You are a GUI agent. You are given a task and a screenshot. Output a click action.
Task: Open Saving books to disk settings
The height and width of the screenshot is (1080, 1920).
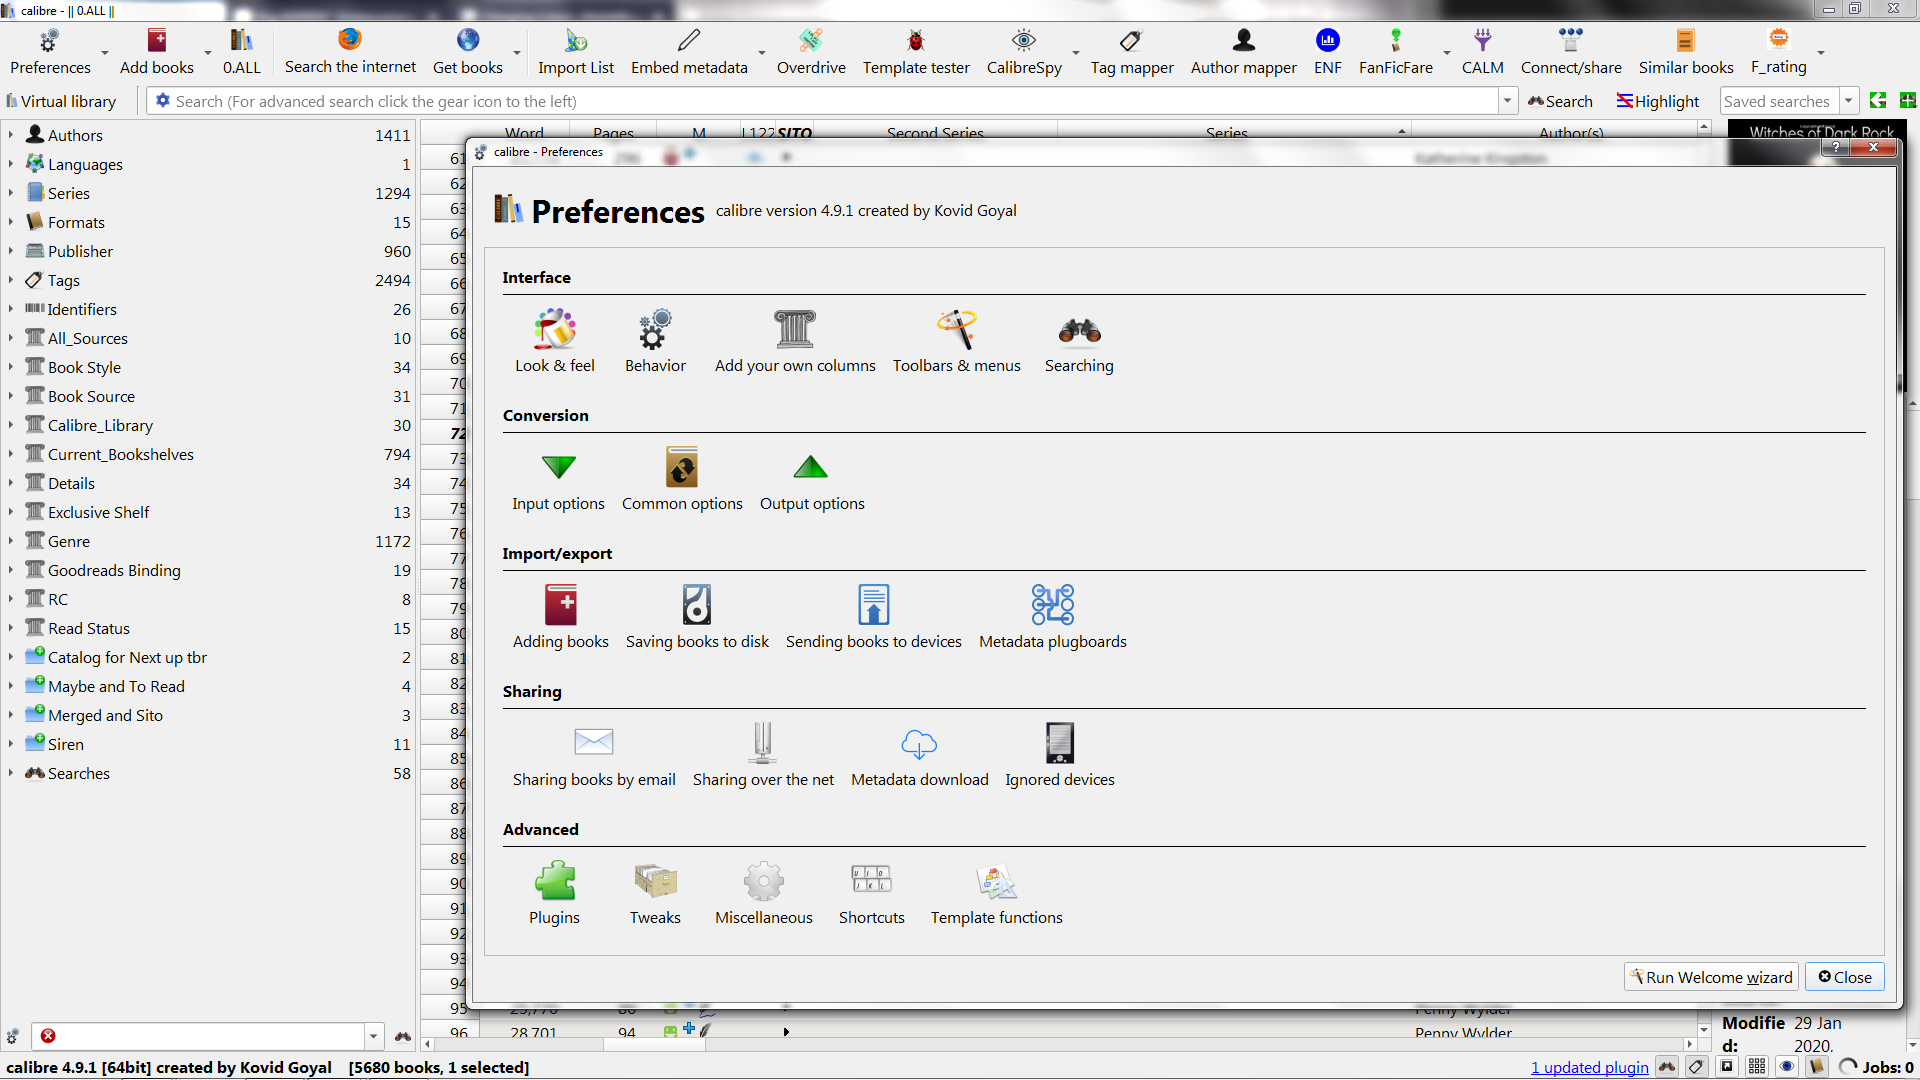coord(697,617)
